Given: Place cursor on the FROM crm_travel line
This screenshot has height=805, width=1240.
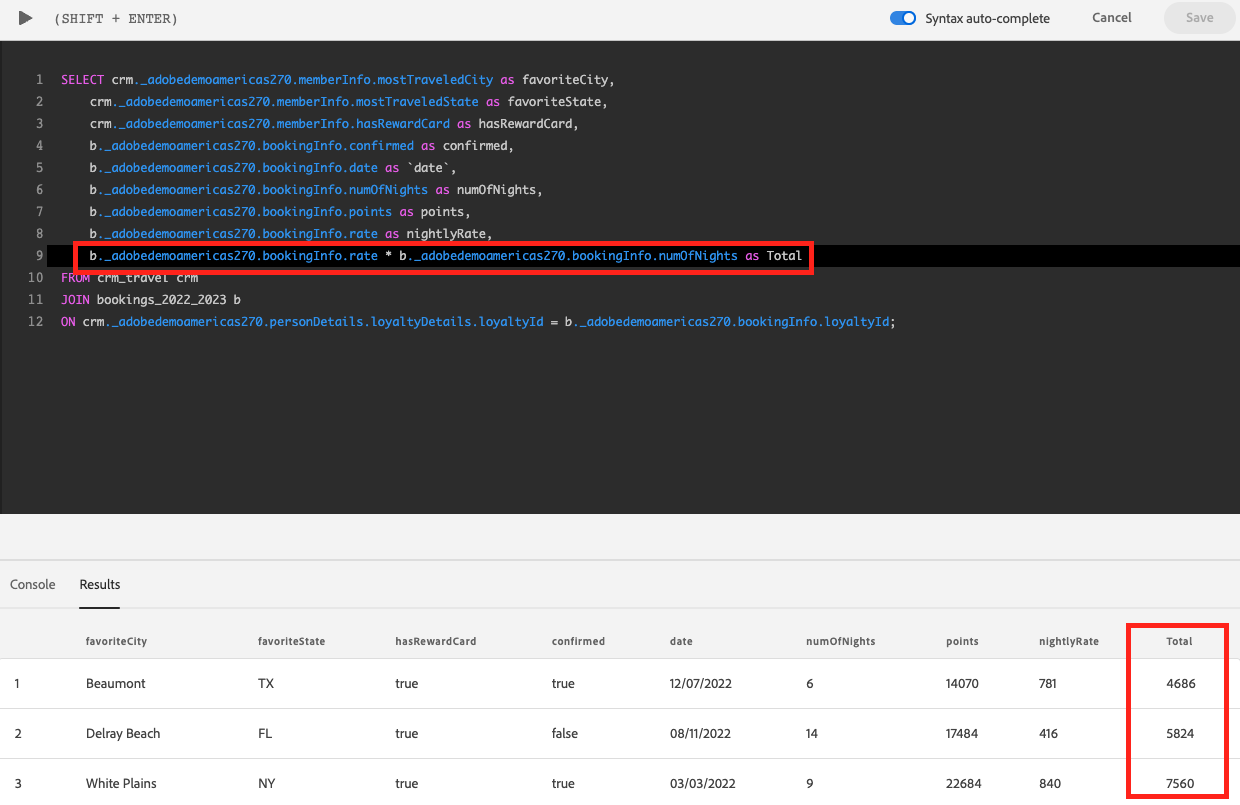Looking at the screenshot, I should click(x=130, y=278).
